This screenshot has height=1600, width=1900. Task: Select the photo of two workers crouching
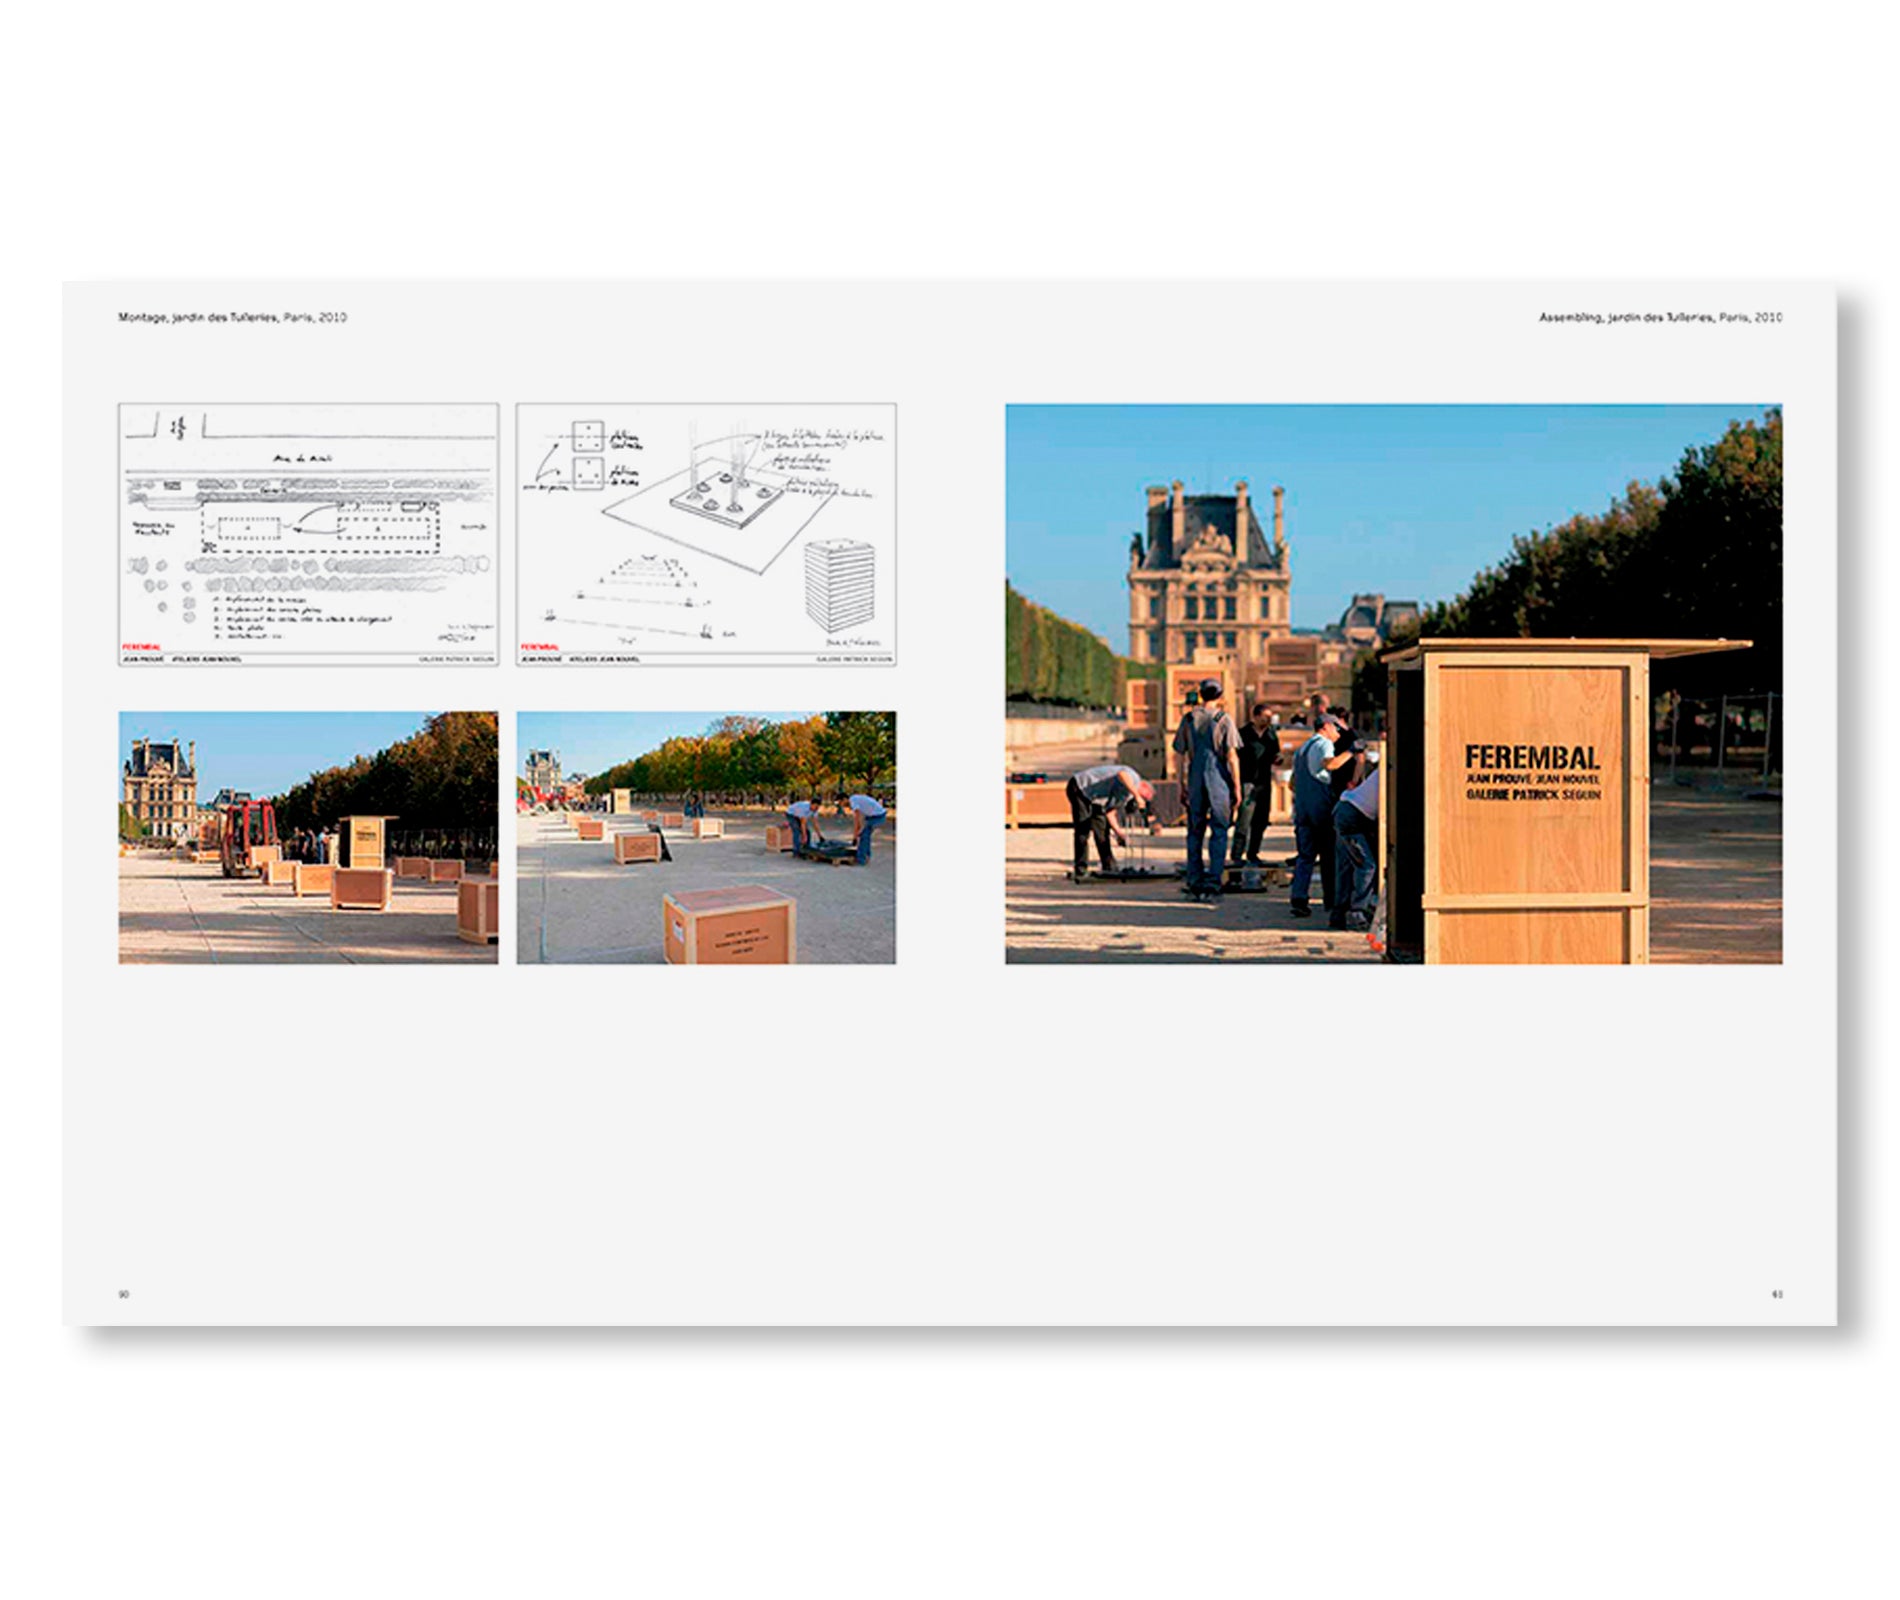click(x=706, y=837)
